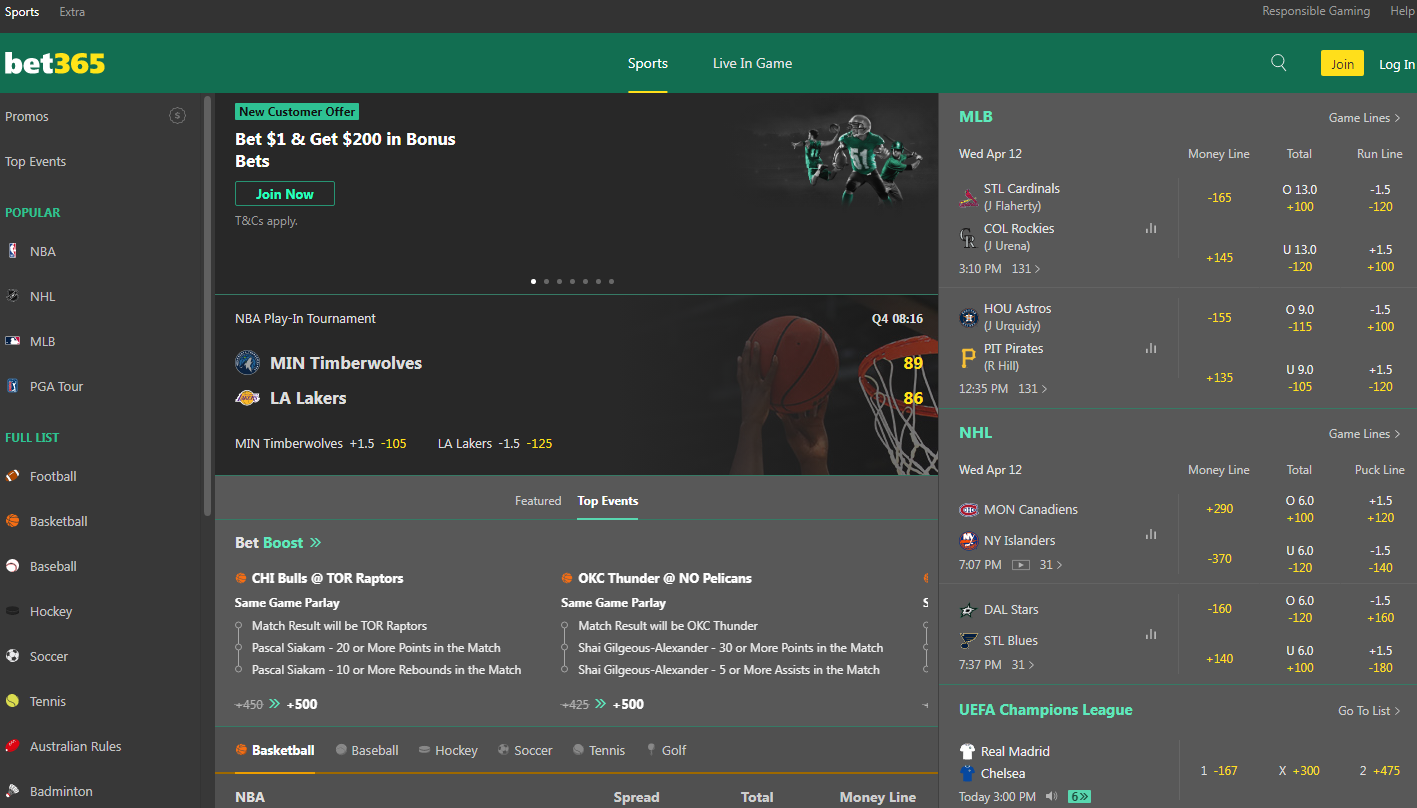Select Soccer tab in sports strip
The height and width of the screenshot is (808, 1417).
tap(525, 750)
